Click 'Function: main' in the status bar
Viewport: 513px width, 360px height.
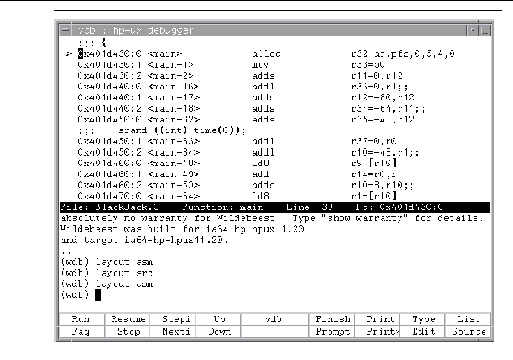coord(223,207)
